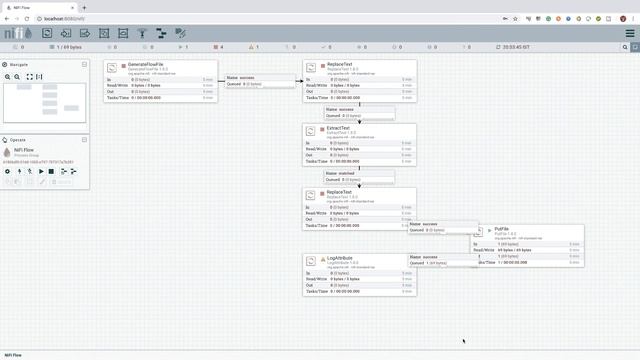640x360 pixels.
Task: Select the Output Port toolbar icon
Action: pyautogui.click(x=85, y=33)
